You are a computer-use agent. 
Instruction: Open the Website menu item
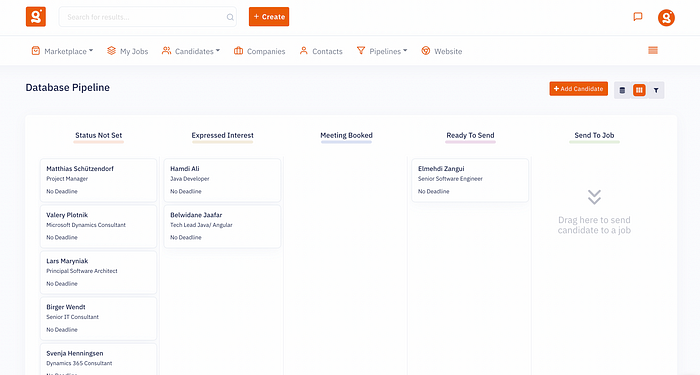click(442, 51)
